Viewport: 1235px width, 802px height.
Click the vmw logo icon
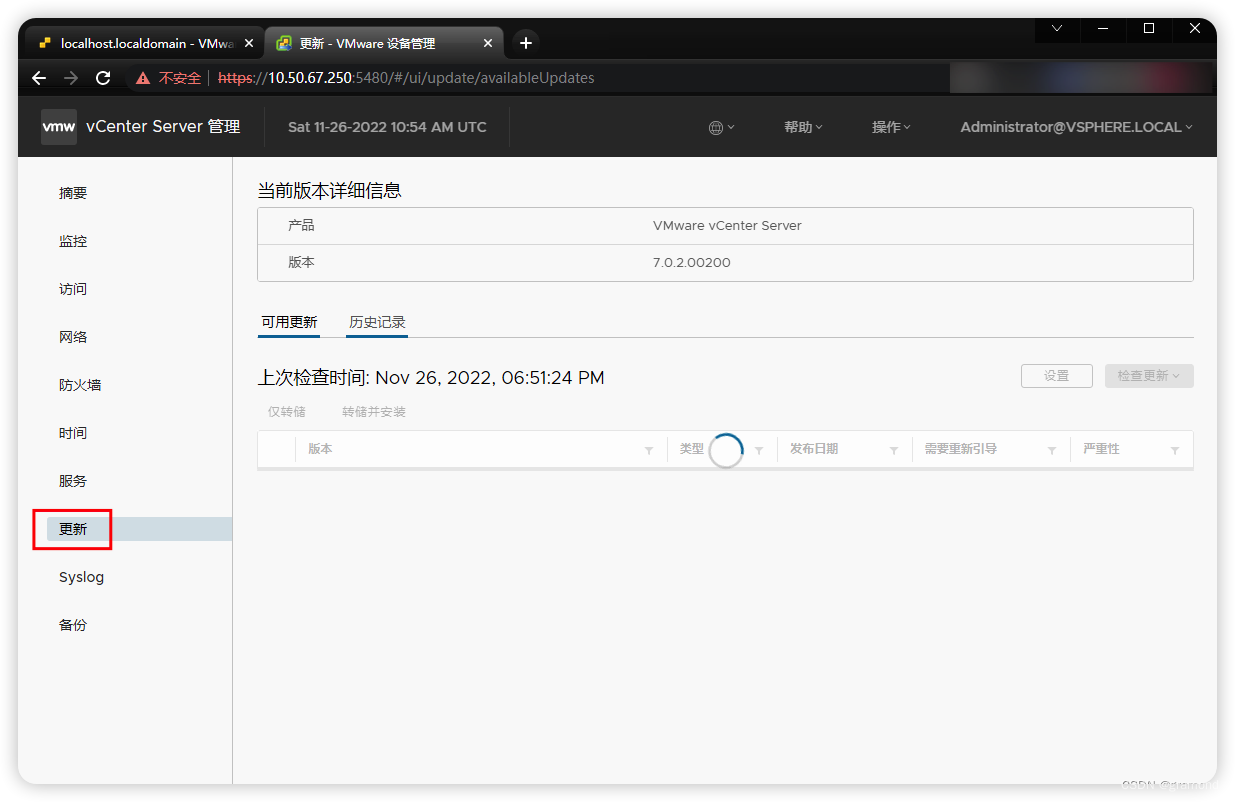click(x=58, y=127)
